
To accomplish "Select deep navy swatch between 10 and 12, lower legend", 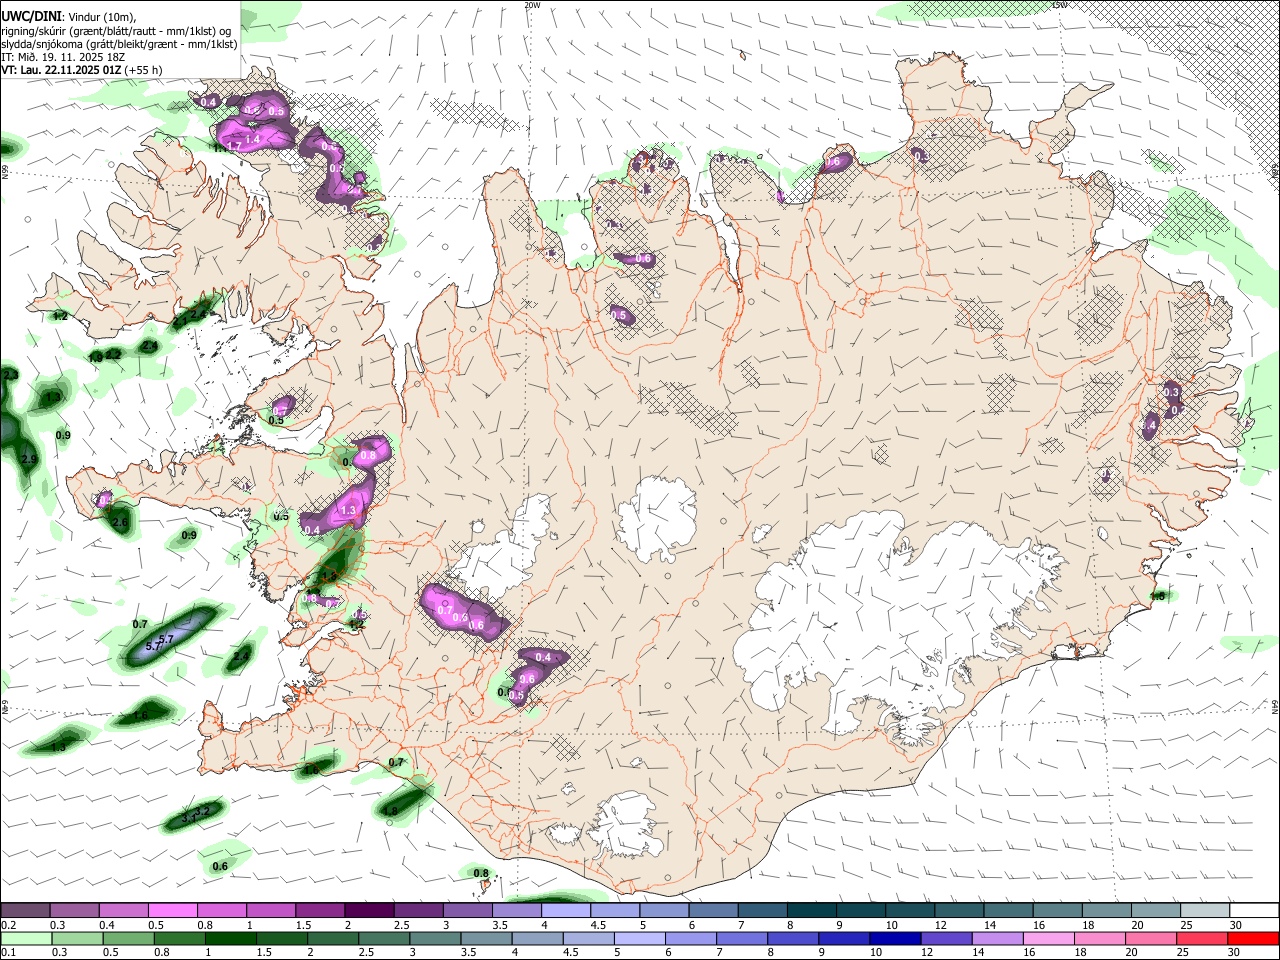I will (x=895, y=938).
